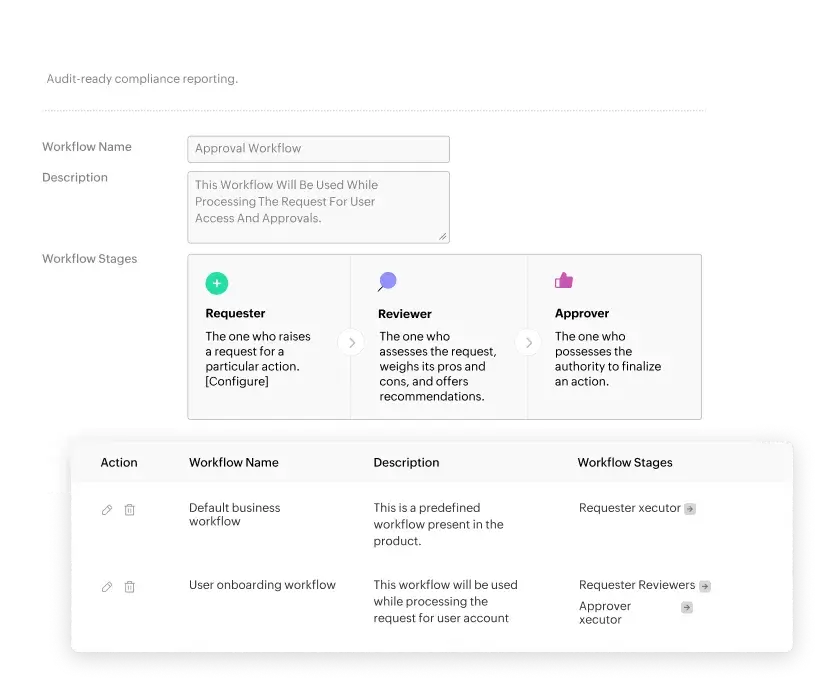Image resolution: width=818 pixels, height=681 pixels.
Task: Select the Requester stage heading
Action: 235,313
